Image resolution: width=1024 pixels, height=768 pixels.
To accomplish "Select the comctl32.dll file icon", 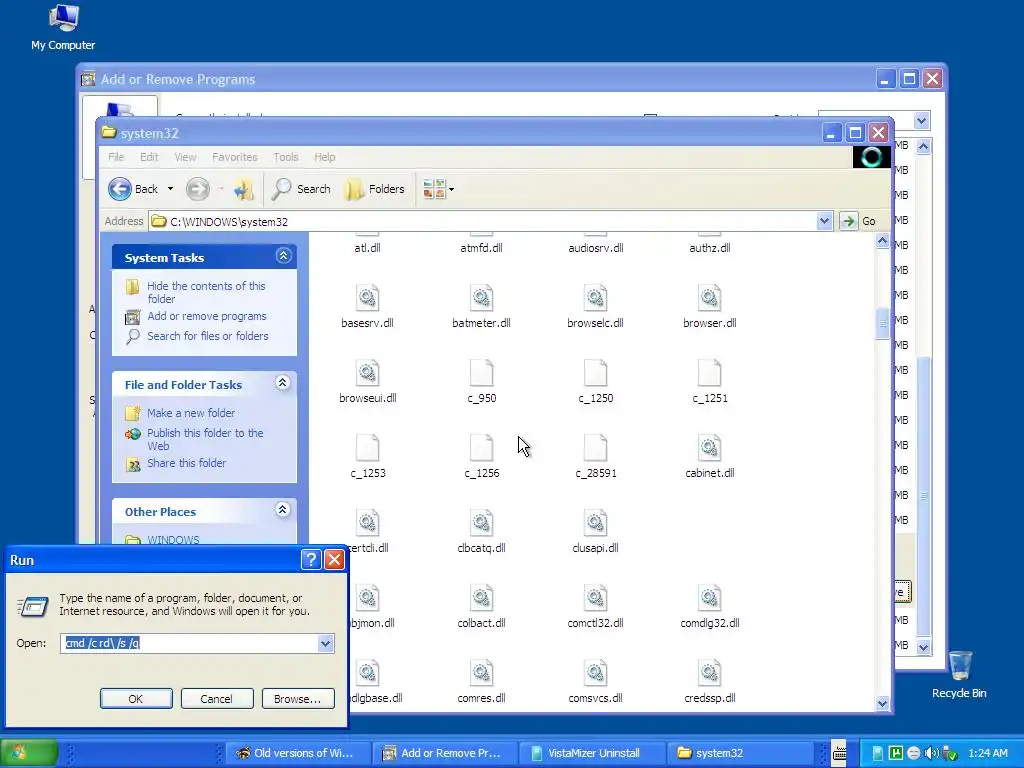I will tap(595, 598).
